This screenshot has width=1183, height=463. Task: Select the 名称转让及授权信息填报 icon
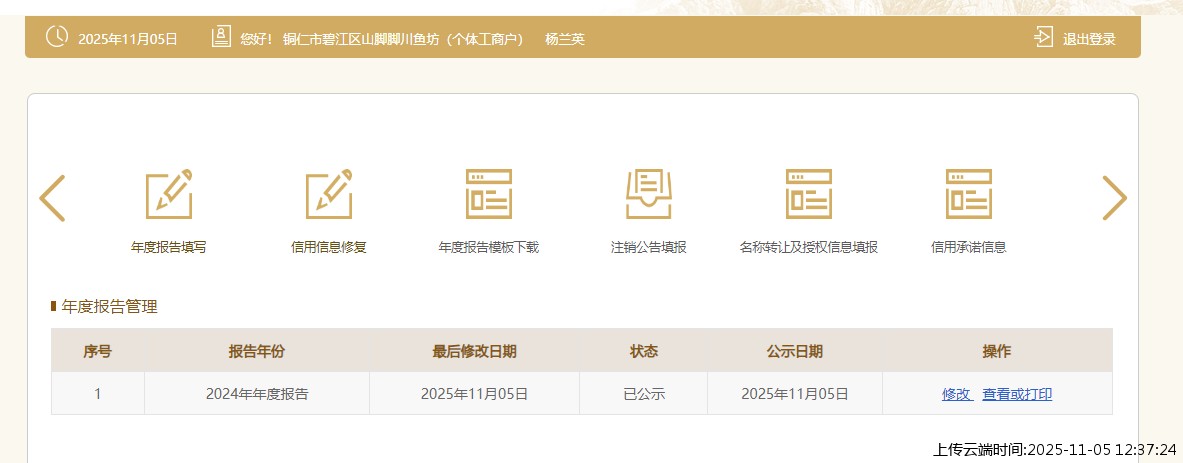tap(808, 195)
